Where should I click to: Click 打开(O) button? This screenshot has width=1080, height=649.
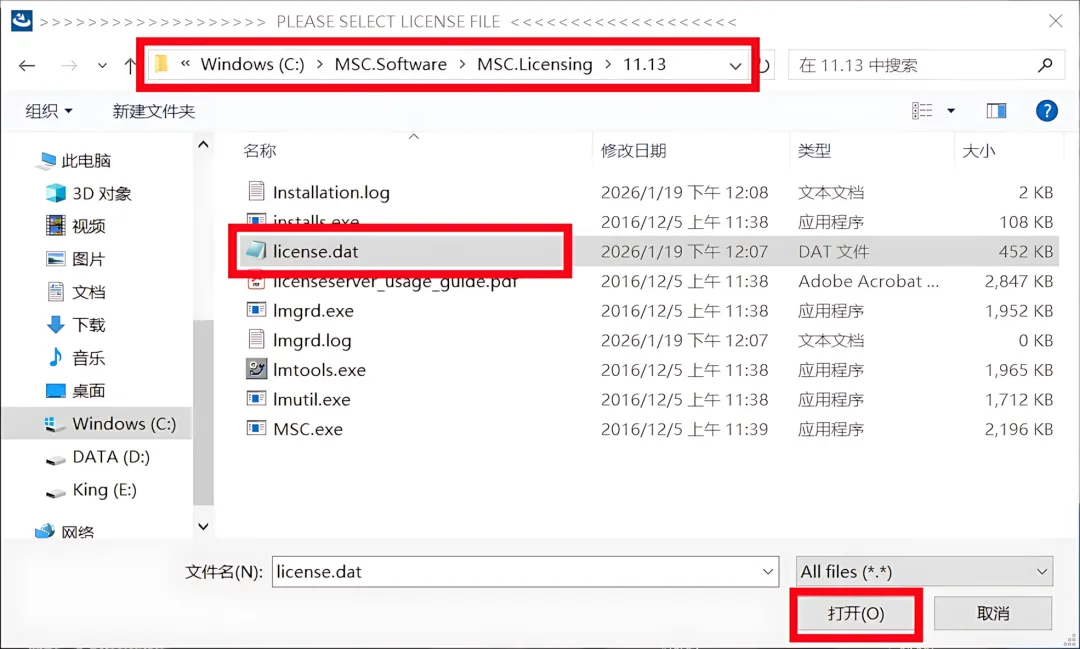tap(855, 613)
